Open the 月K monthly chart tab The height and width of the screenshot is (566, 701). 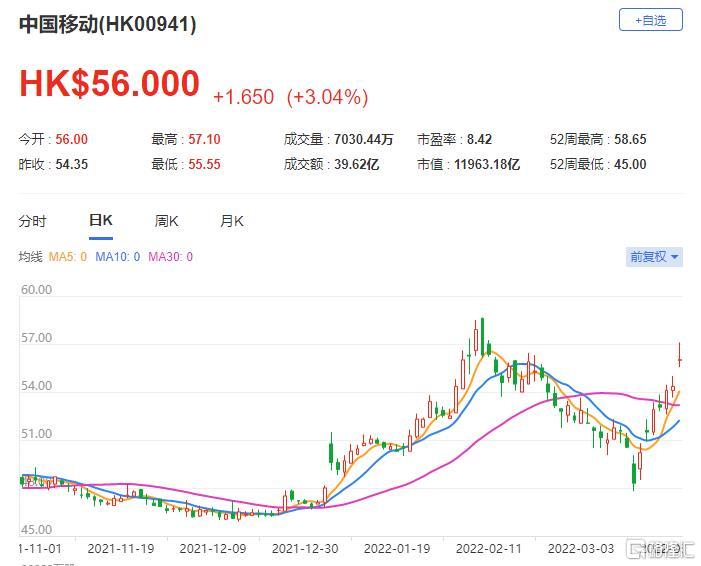(x=232, y=221)
